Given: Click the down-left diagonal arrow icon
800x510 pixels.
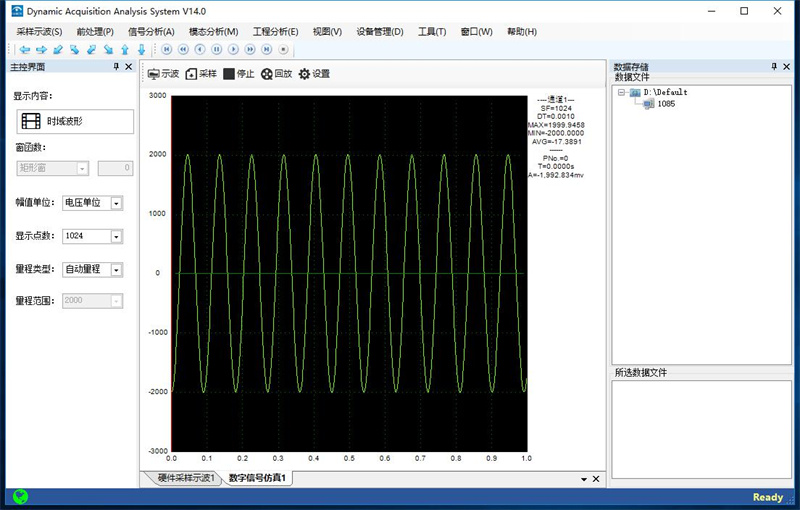Looking at the screenshot, I should [58, 49].
